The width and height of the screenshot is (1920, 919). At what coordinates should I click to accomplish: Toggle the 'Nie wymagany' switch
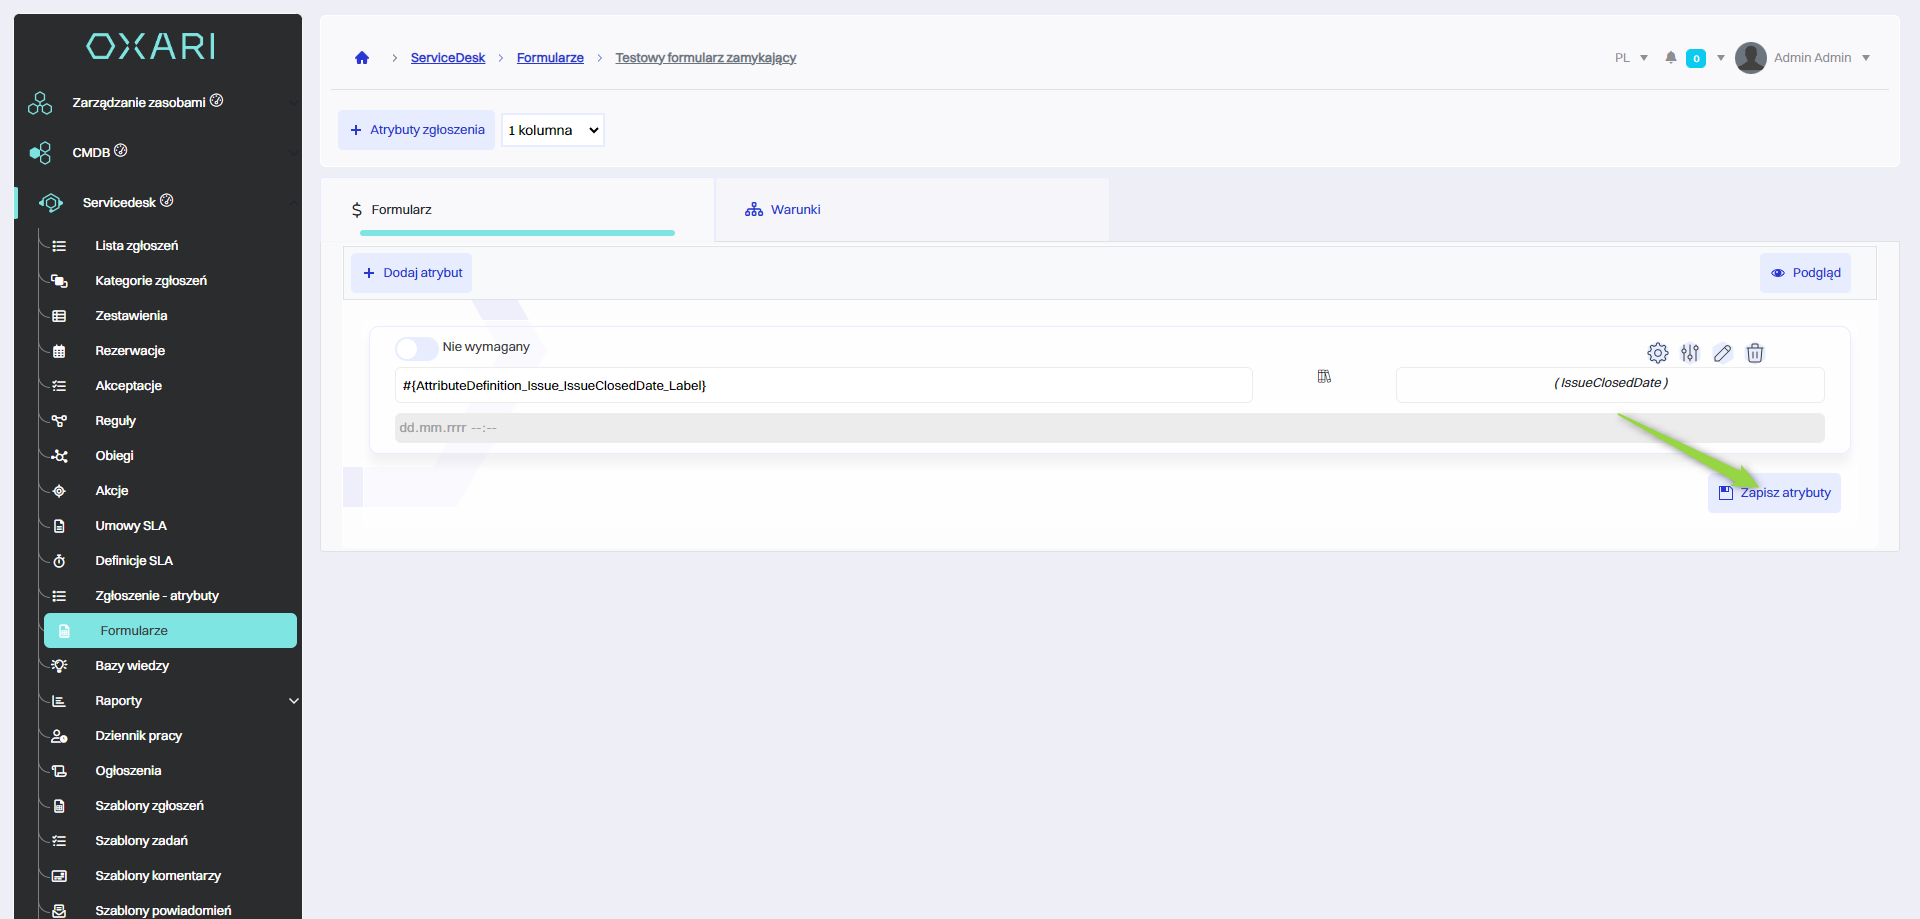coord(416,348)
